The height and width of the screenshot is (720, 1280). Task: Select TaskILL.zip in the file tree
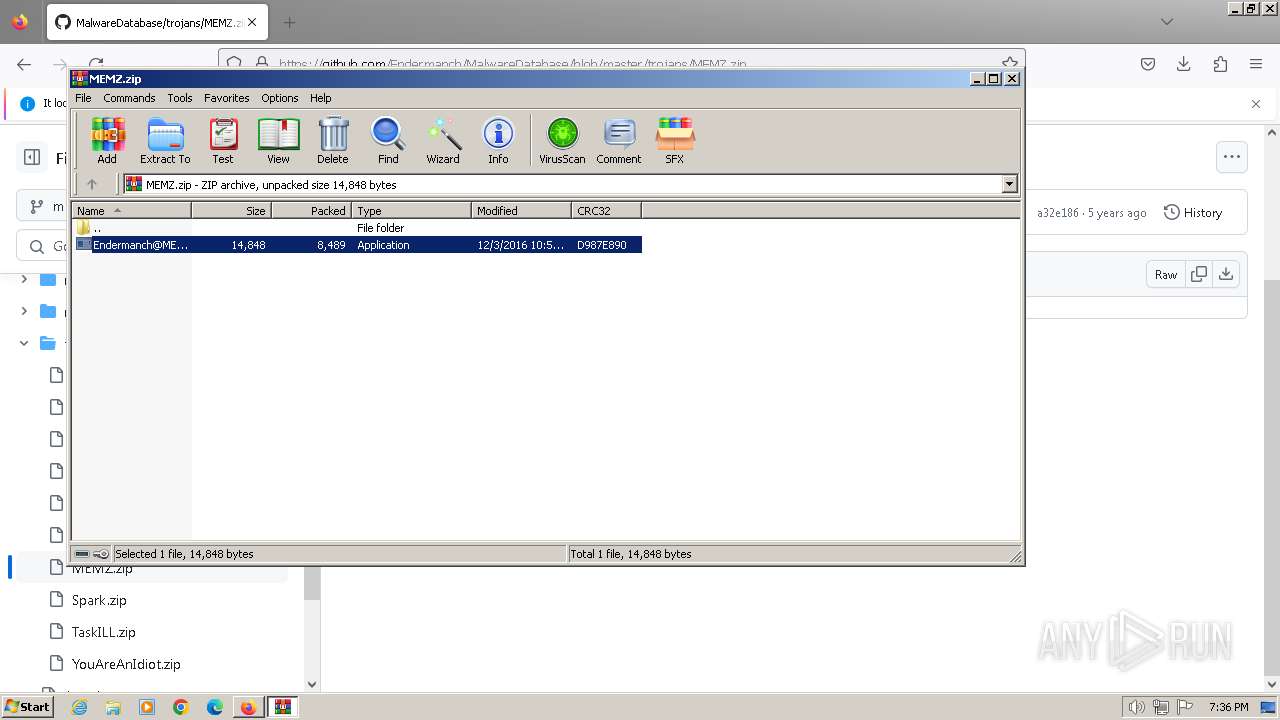click(103, 632)
